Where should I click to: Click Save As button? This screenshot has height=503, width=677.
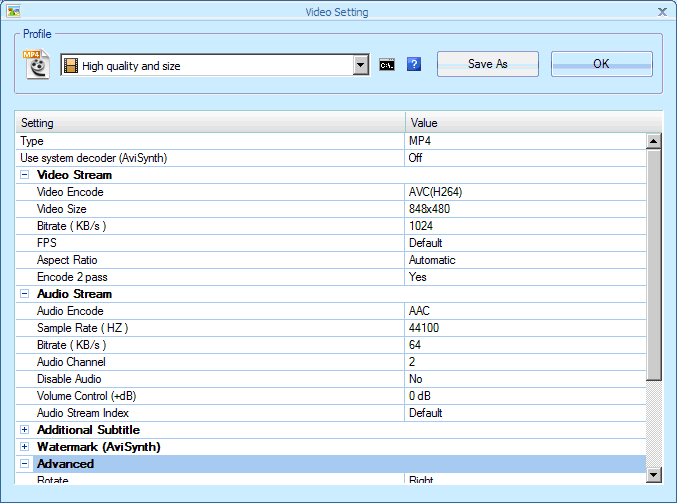click(x=488, y=64)
